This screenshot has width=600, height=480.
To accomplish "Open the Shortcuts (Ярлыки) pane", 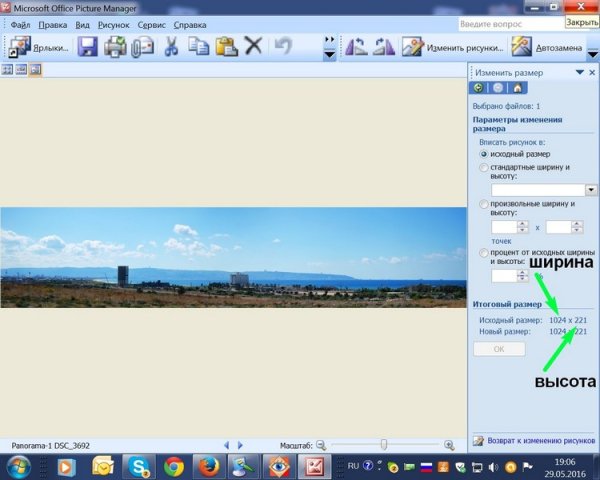I will tap(39, 47).
